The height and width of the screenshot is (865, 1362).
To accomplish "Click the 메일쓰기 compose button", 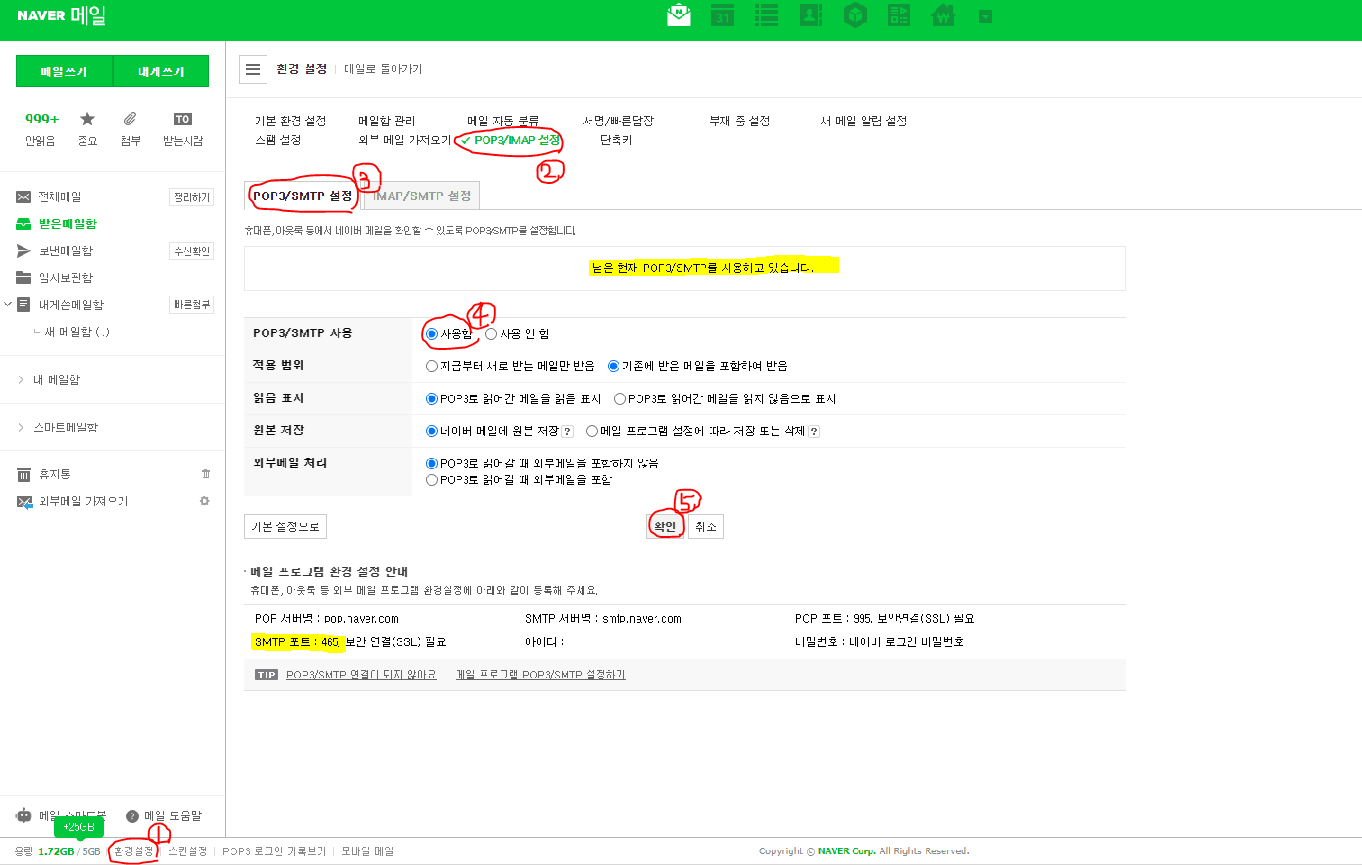I will (64, 72).
